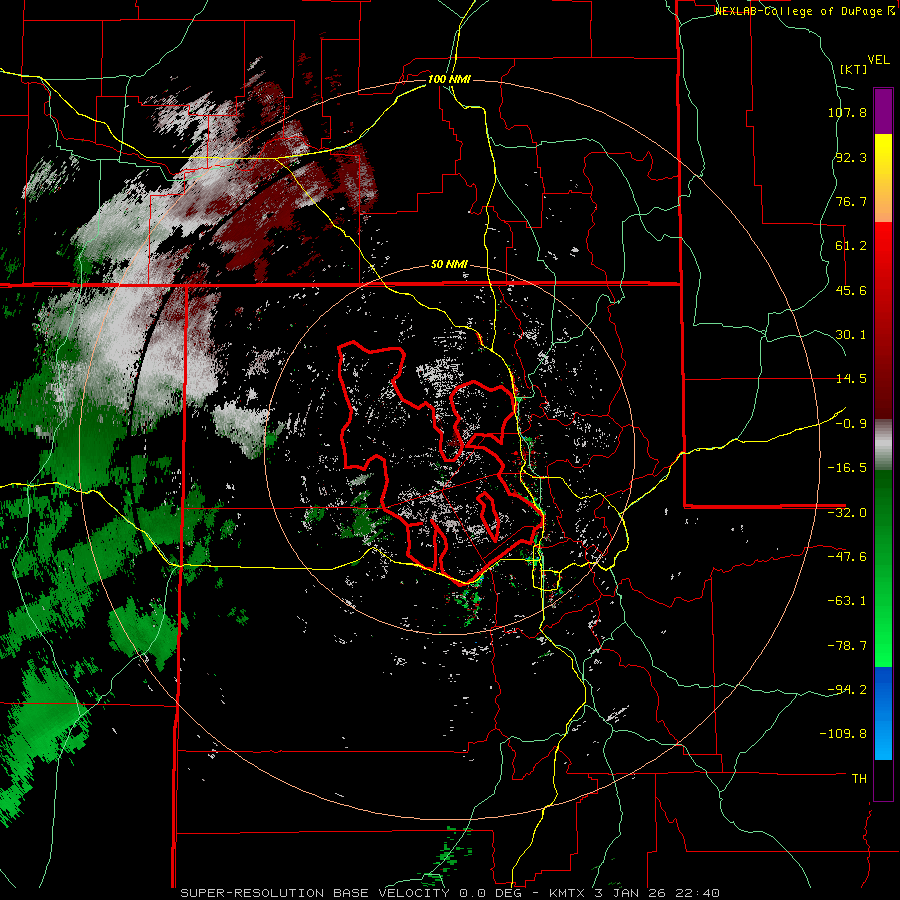The image size is (900, 900).
Task: Click the yellow-orange segment of color bar
Action: (x=883, y=178)
